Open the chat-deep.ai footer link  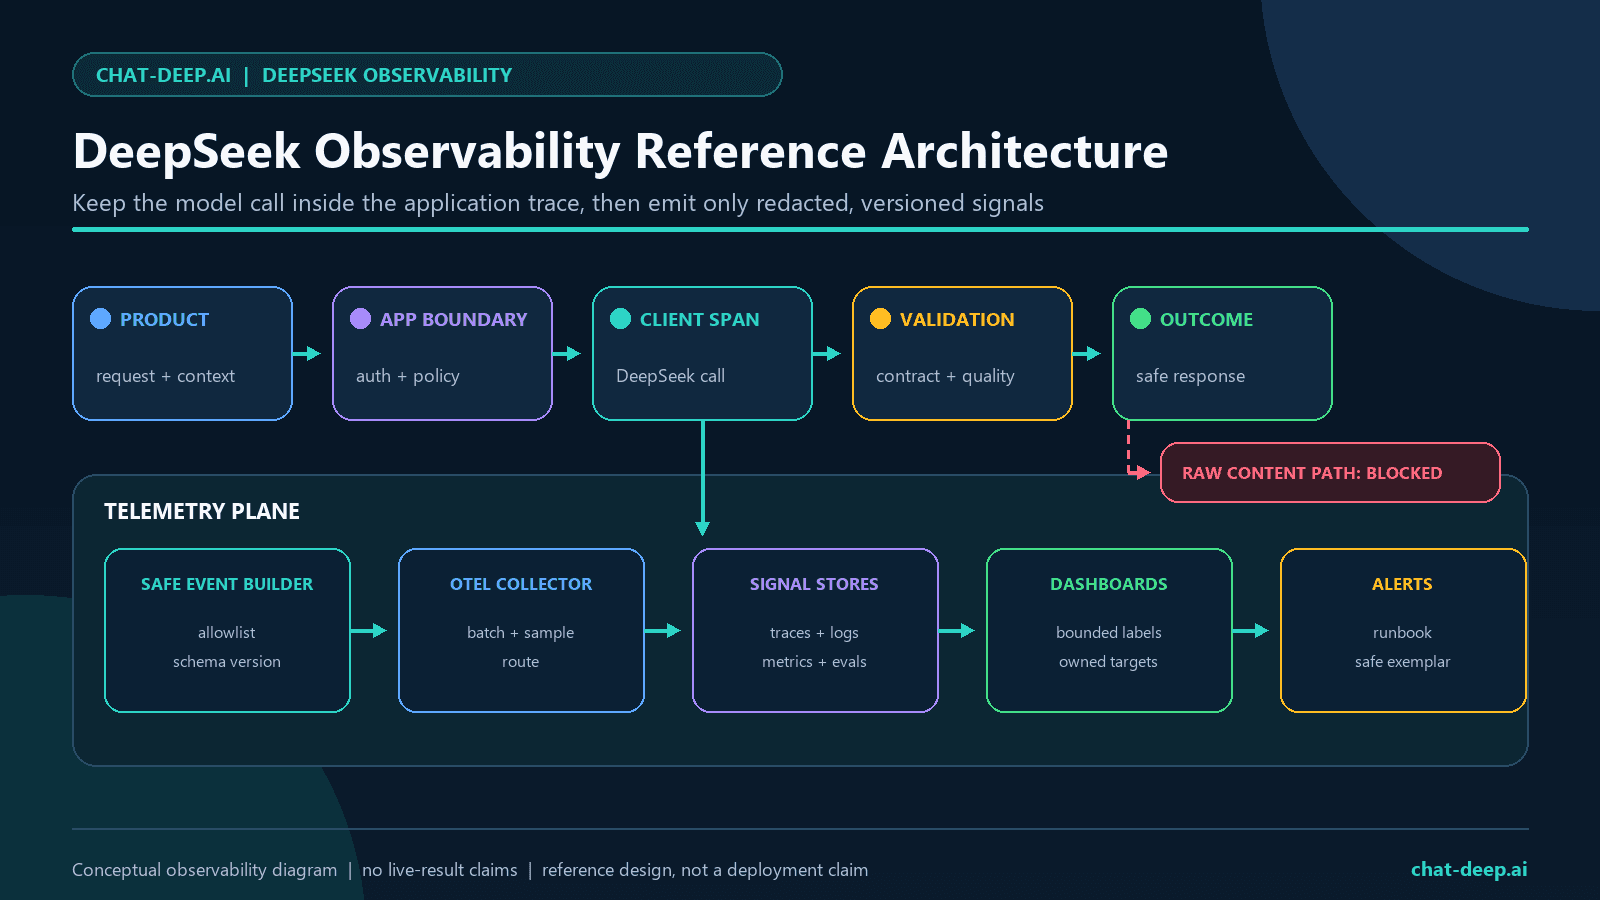(1469, 870)
